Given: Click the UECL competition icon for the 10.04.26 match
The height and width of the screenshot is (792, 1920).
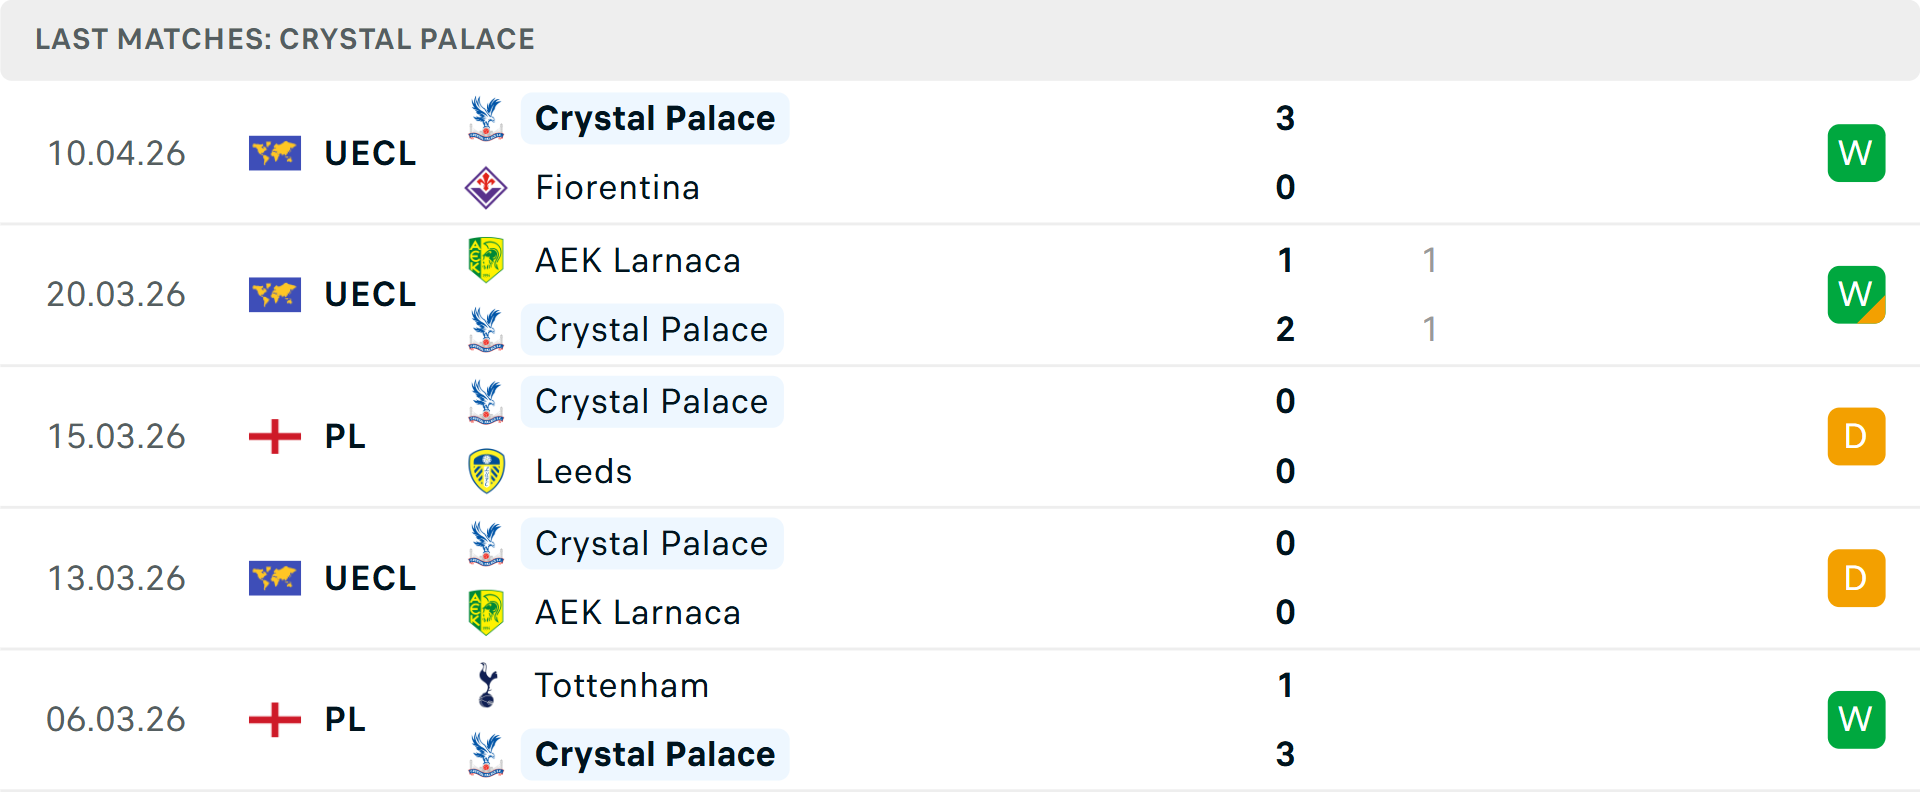Looking at the screenshot, I should [275, 153].
